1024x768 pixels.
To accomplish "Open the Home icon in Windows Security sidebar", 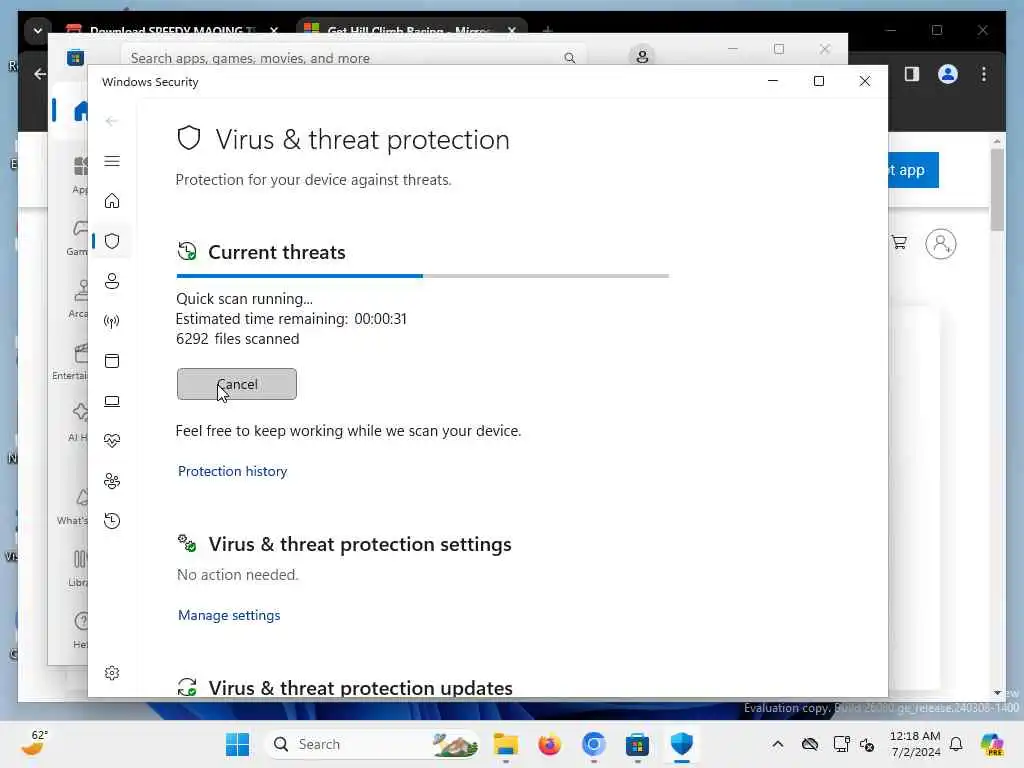I will (x=112, y=200).
